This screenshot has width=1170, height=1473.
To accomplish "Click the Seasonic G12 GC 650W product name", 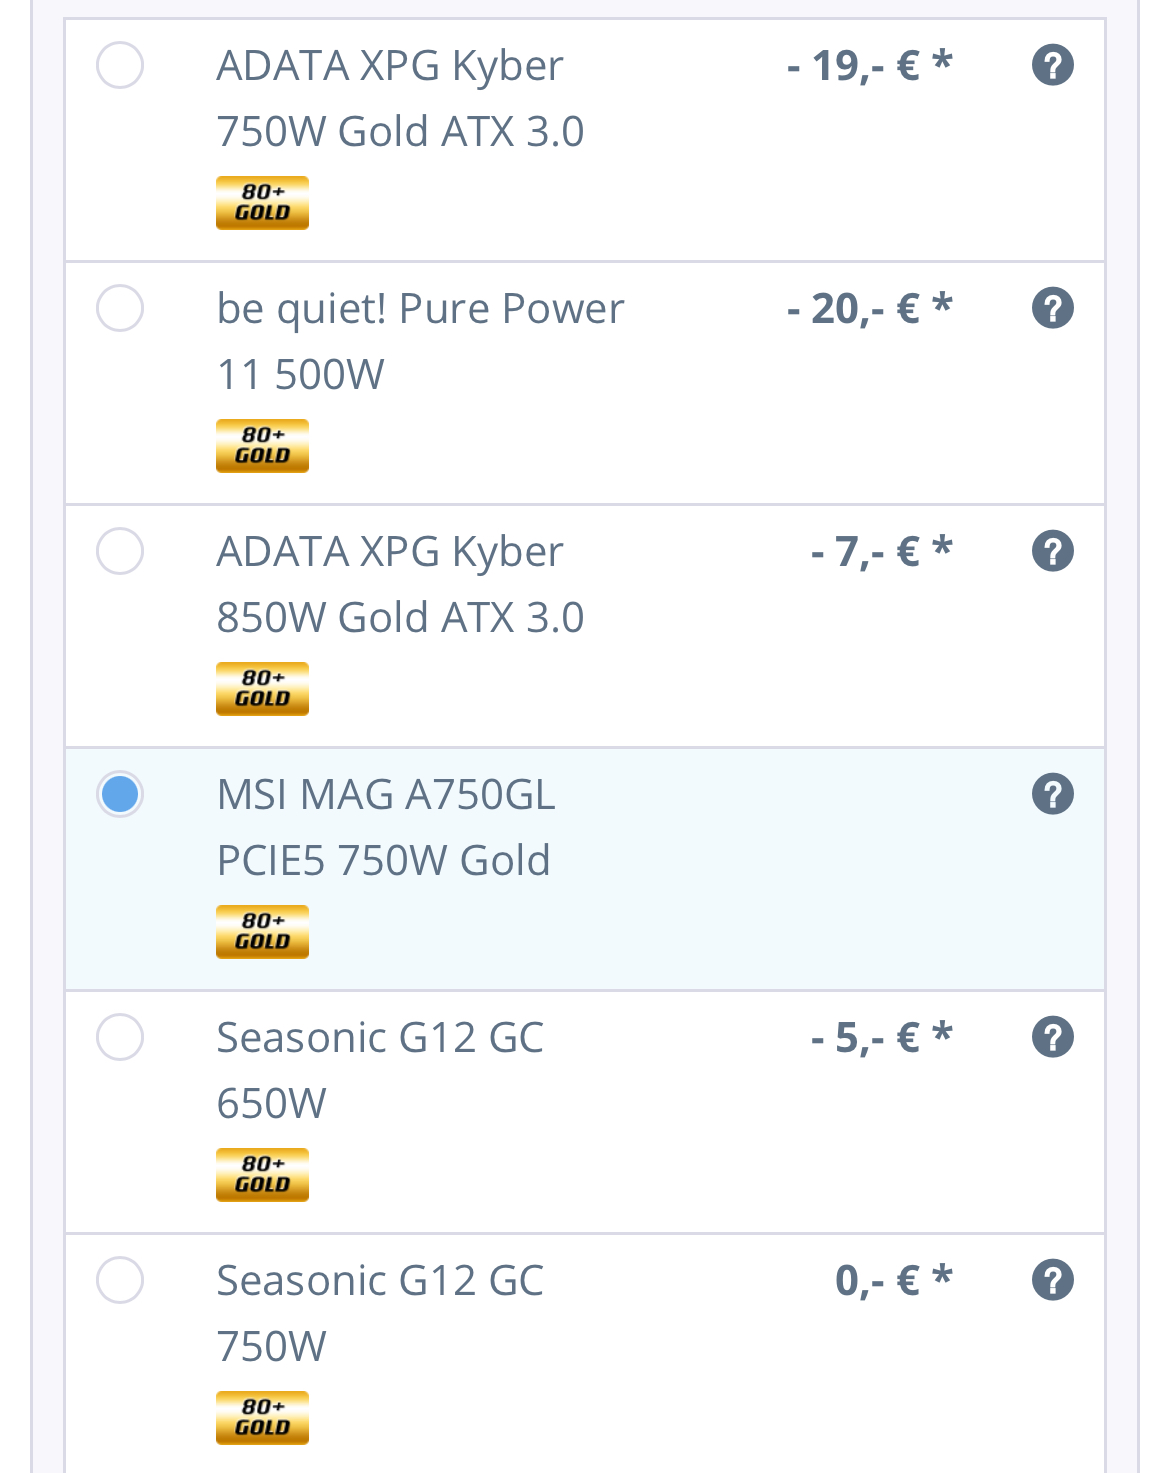I will 380,1070.
